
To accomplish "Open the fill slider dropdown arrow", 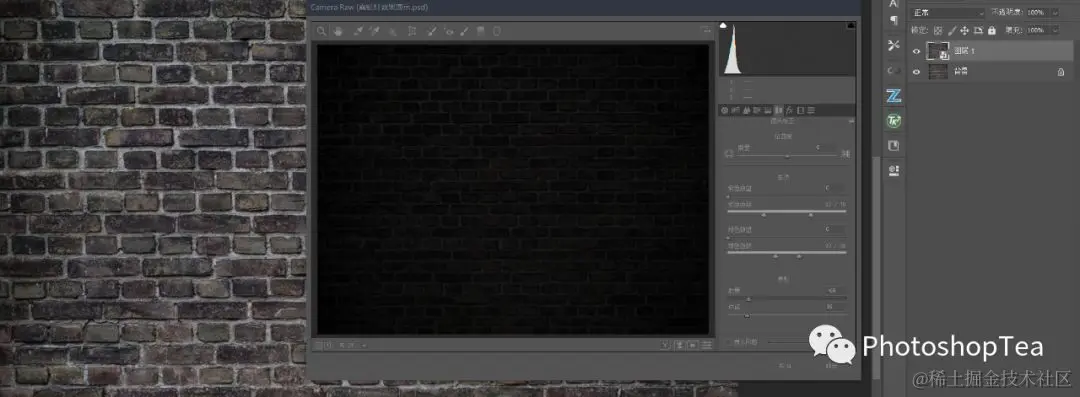I will coord(1055,30).
